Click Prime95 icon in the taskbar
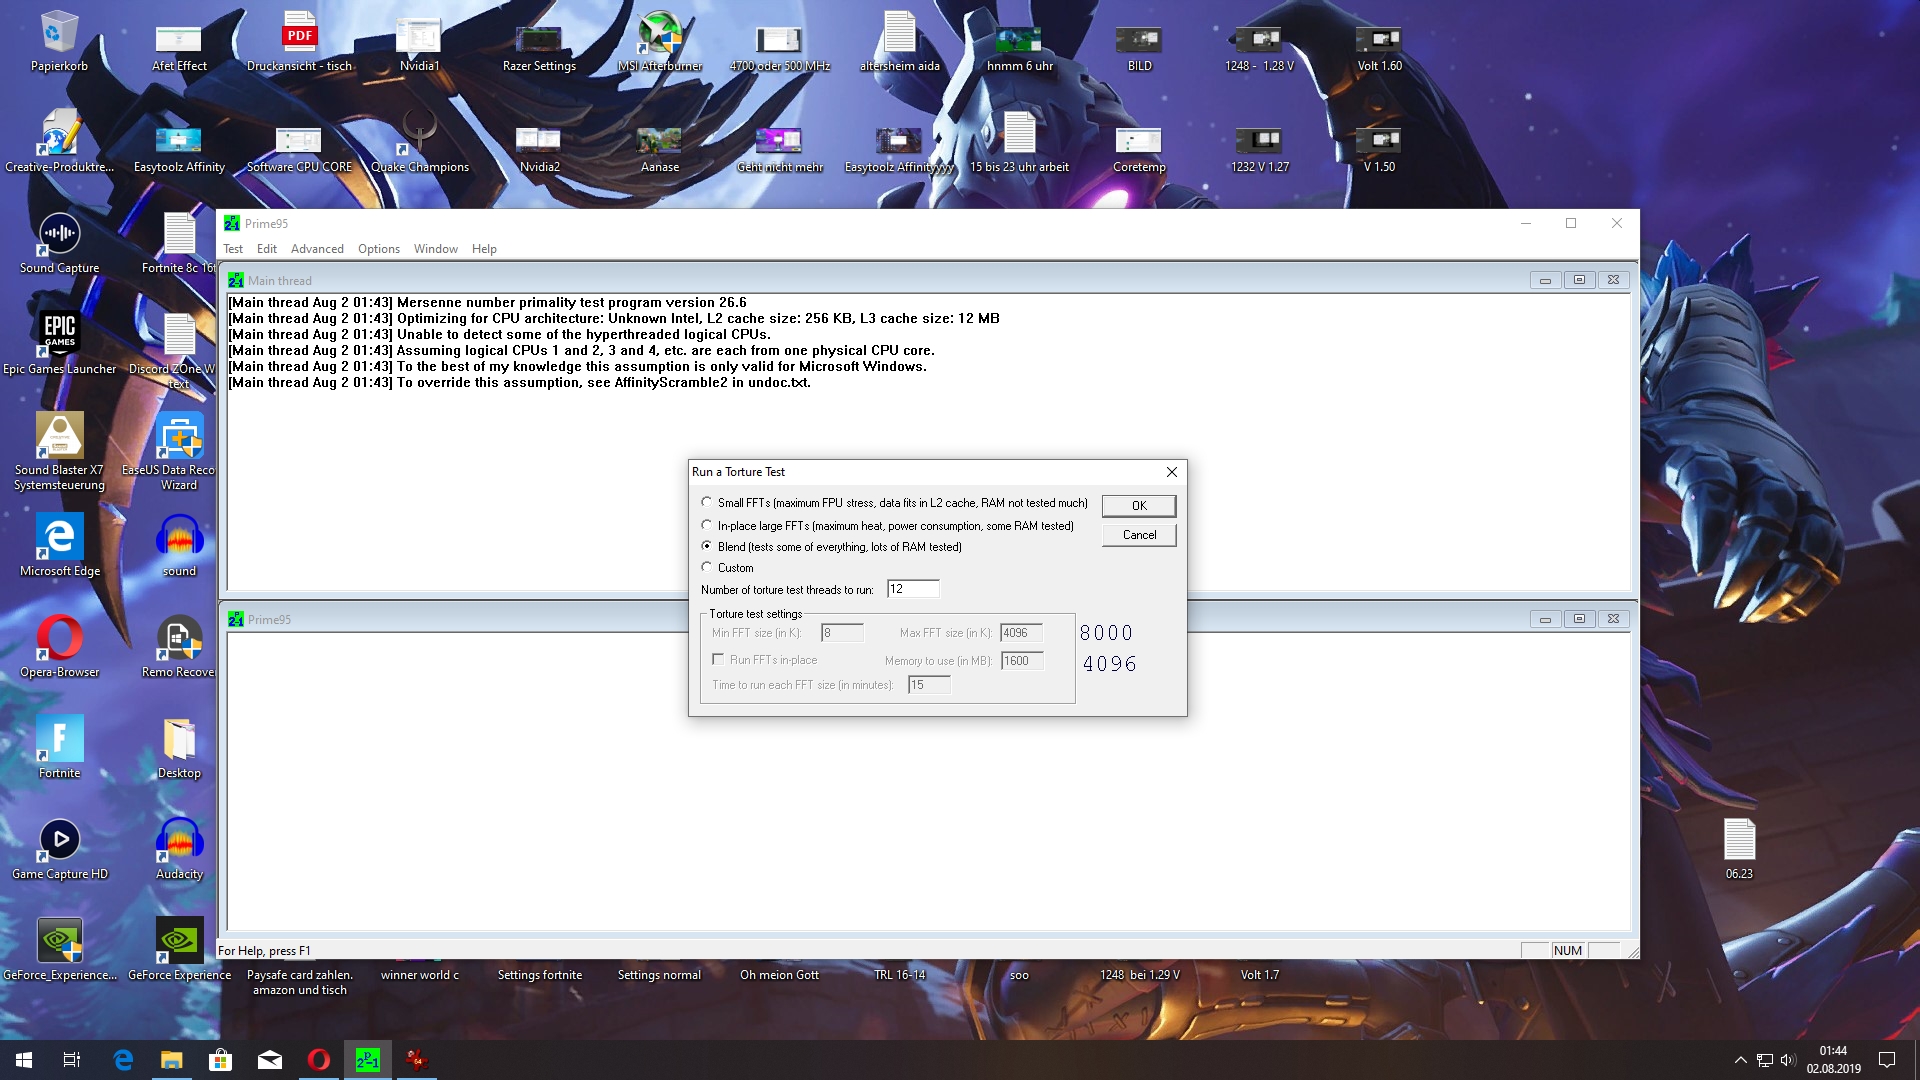The height and width of the screenshot is (1080, 1920). point(368,1060)
